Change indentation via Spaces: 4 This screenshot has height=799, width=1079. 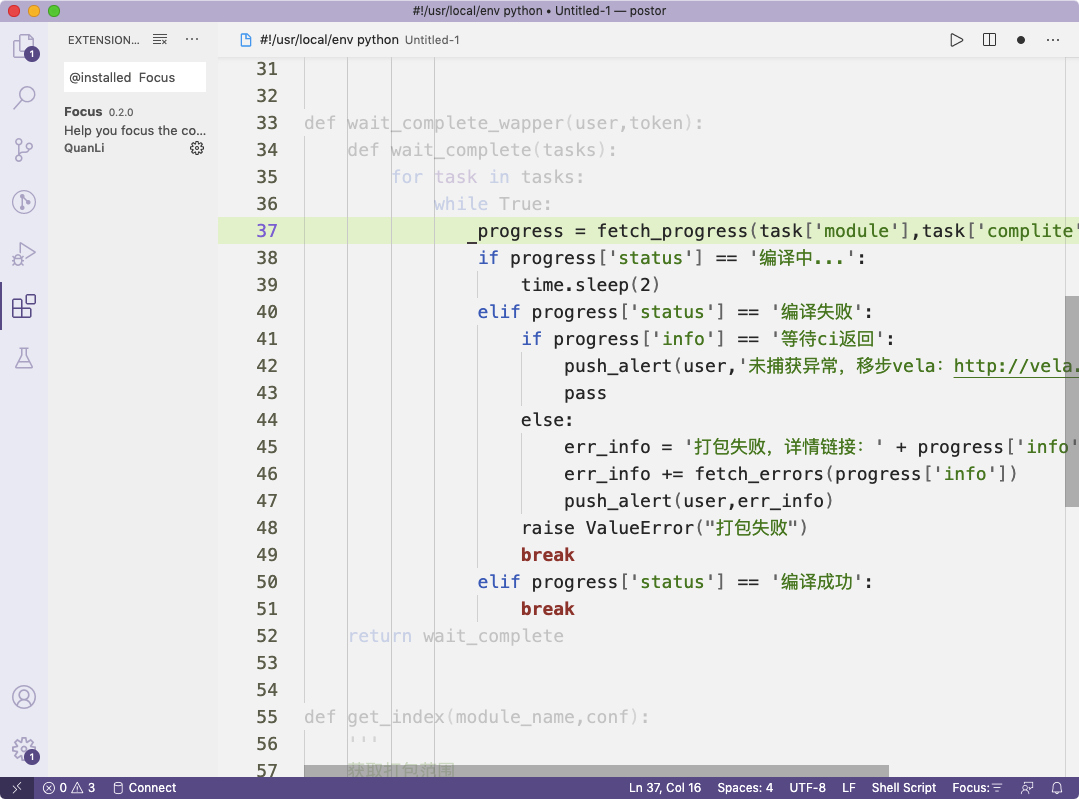pyautogui.click(x=745, y=788)
